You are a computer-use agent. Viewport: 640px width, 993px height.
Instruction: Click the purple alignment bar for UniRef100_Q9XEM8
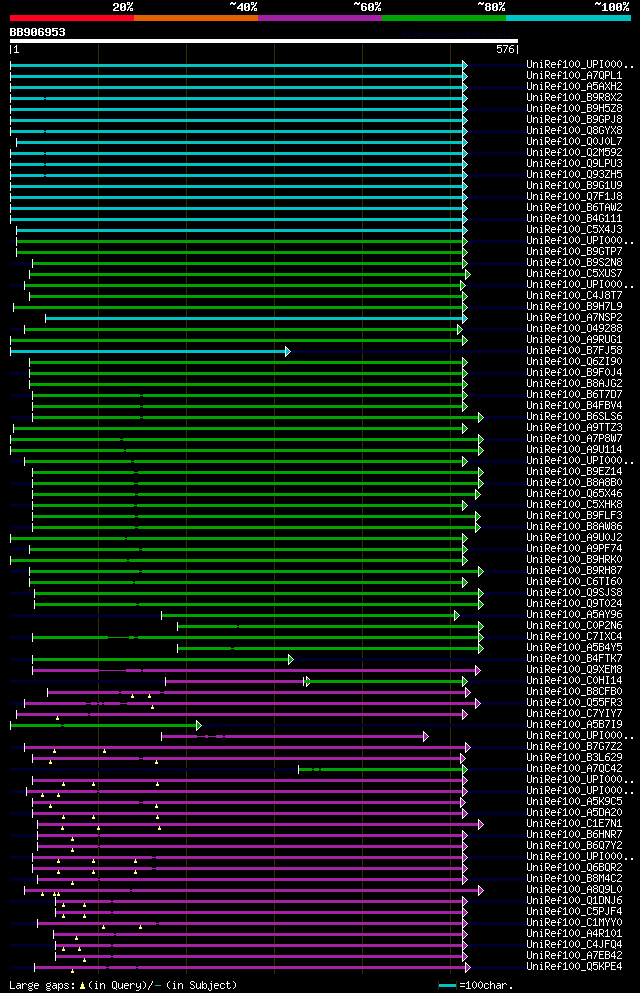pyautogui.click(x=255, y=670)
